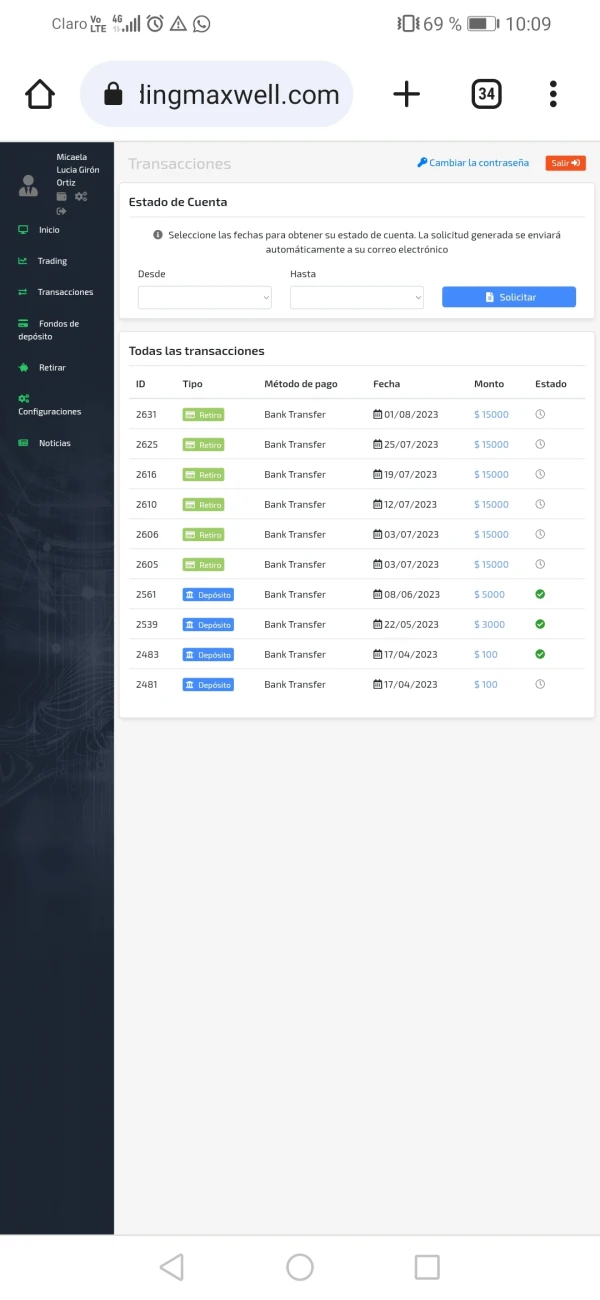The image size is (600, 1300).
Task: Tap the browser home icon
Action: 40,95
